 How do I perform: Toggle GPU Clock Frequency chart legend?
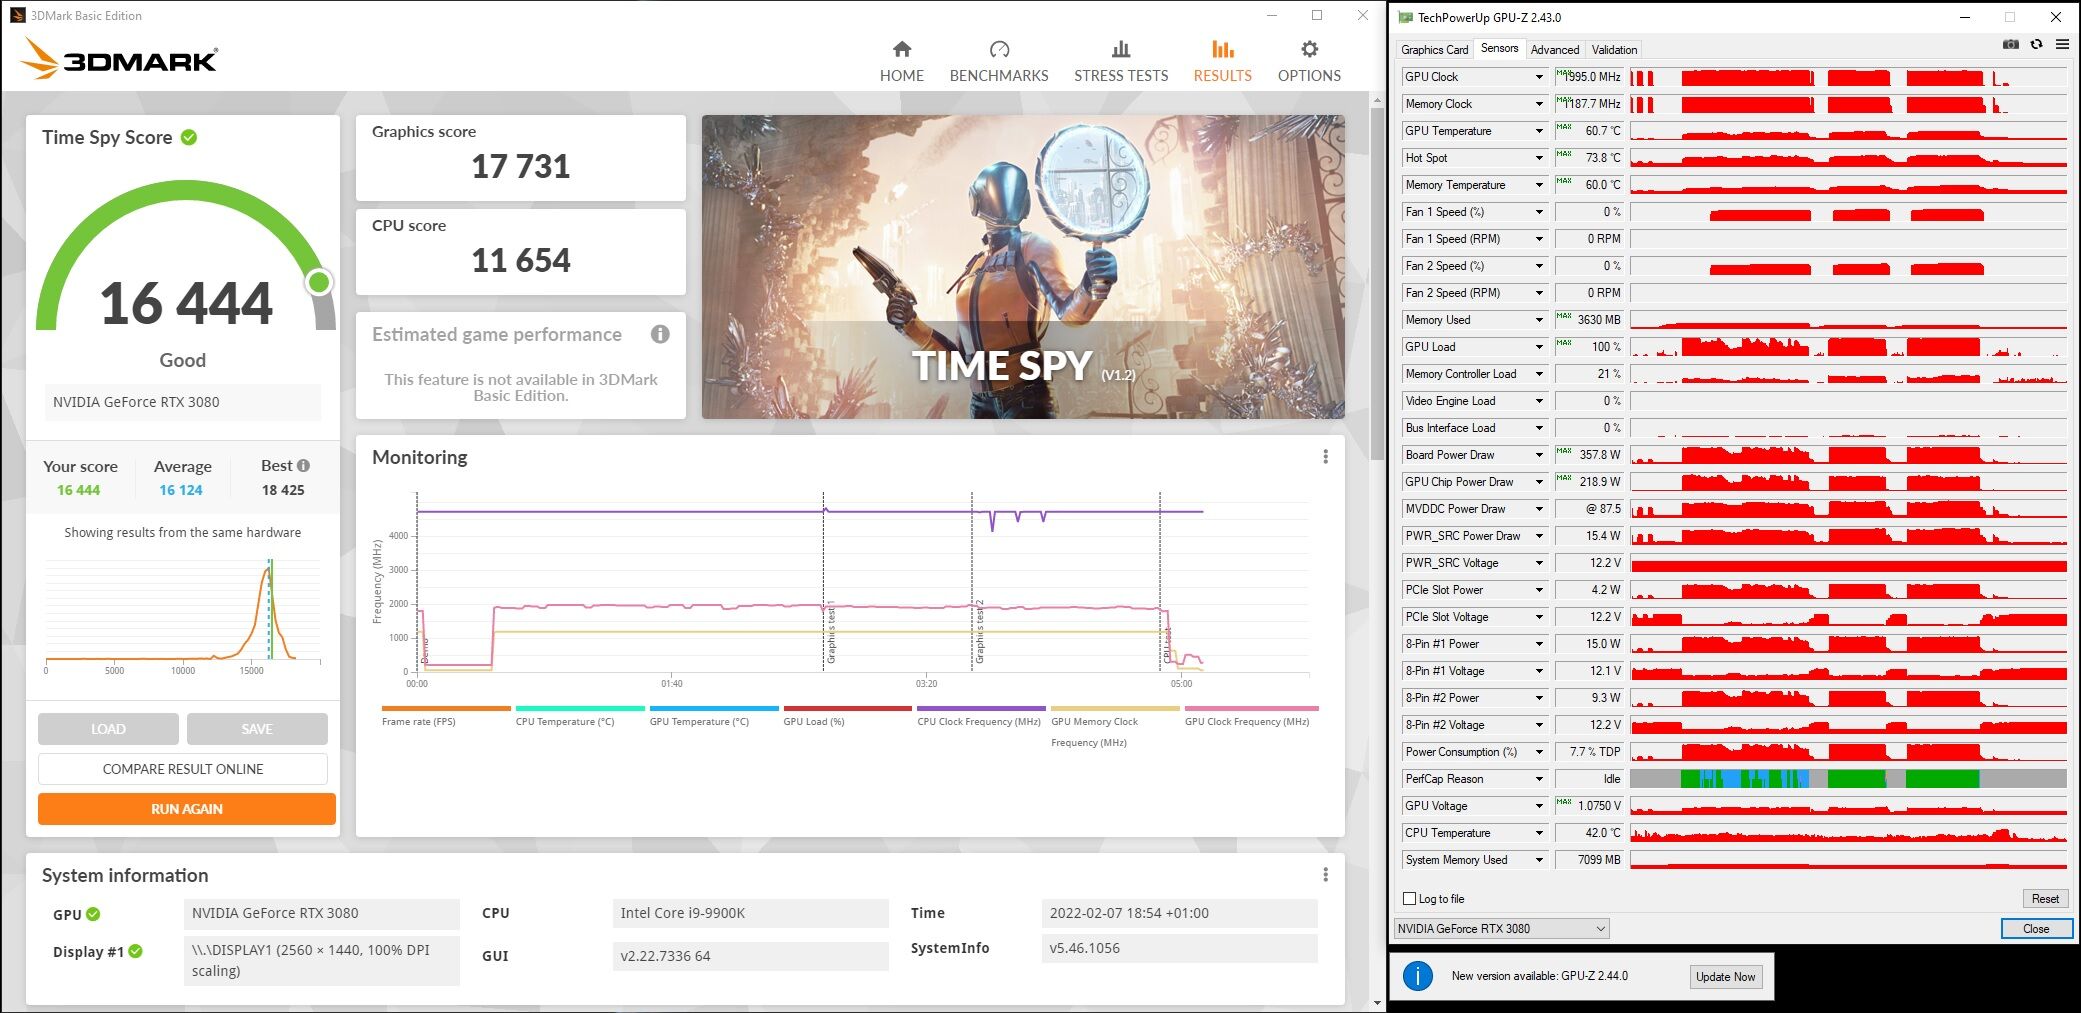[x=1247, y=721]
